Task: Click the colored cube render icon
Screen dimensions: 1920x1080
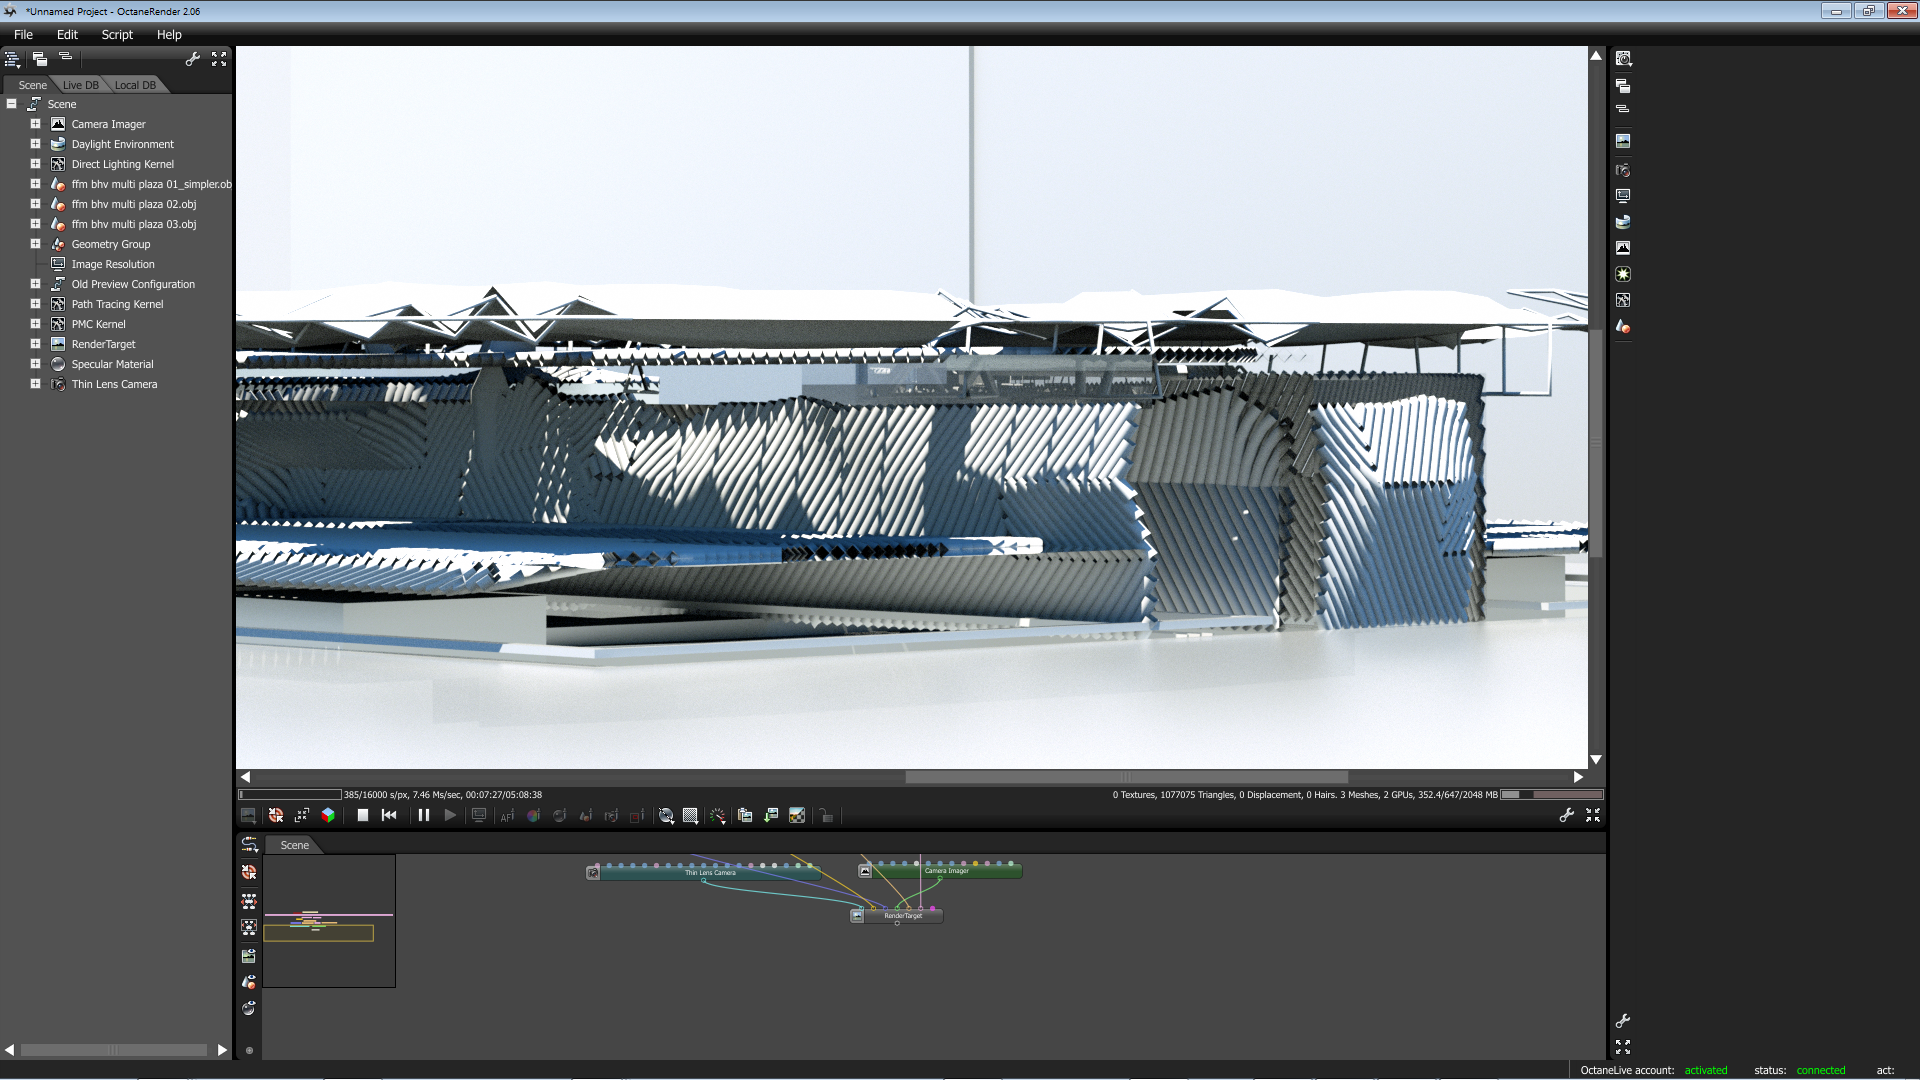Action: tap(328, 816)
